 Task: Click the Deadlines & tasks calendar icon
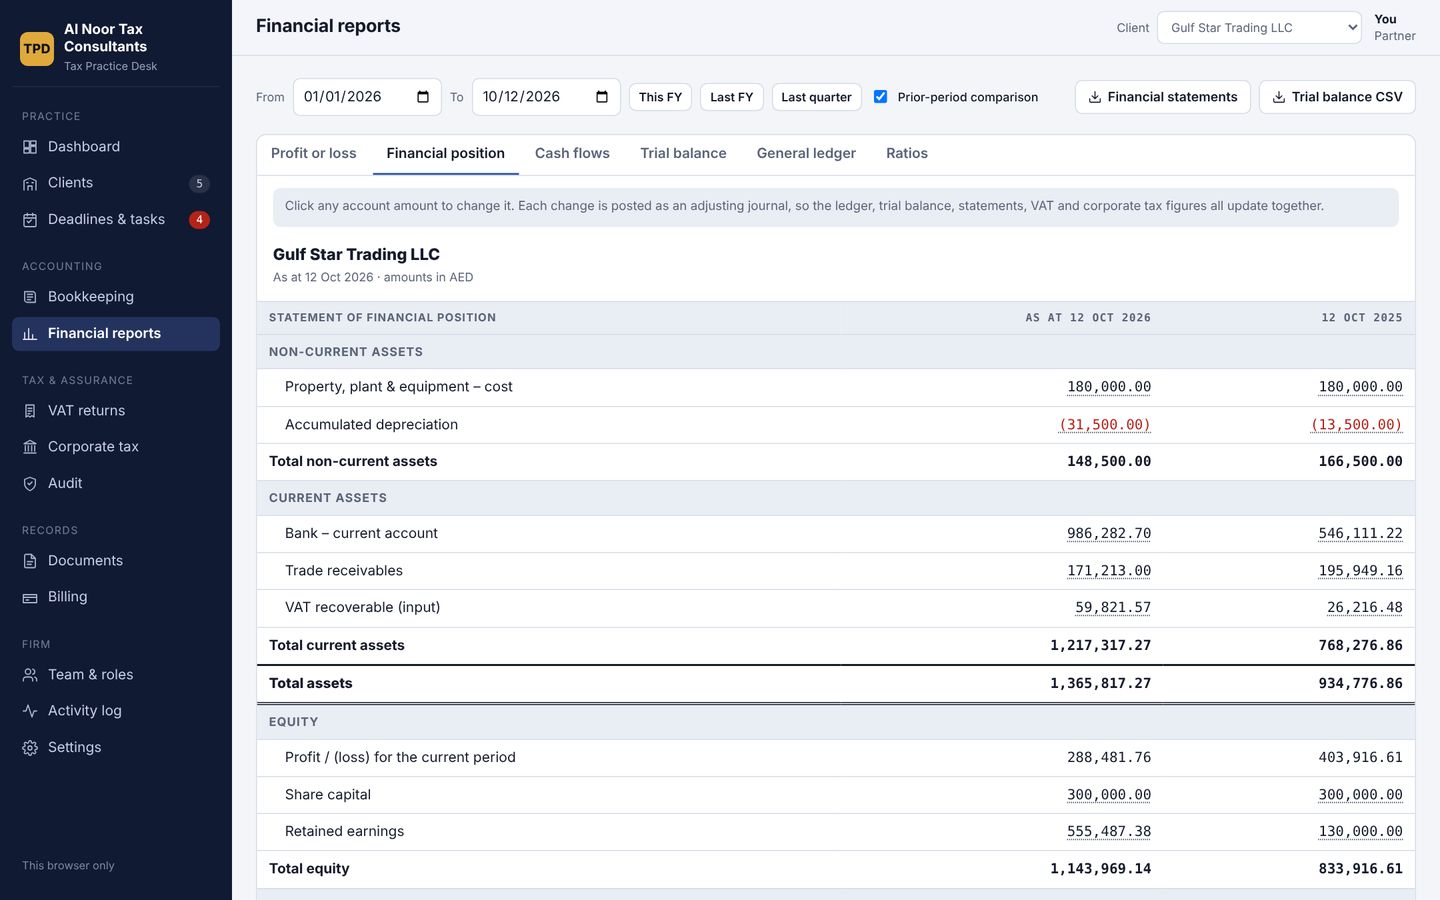click(x=30, y=220)
